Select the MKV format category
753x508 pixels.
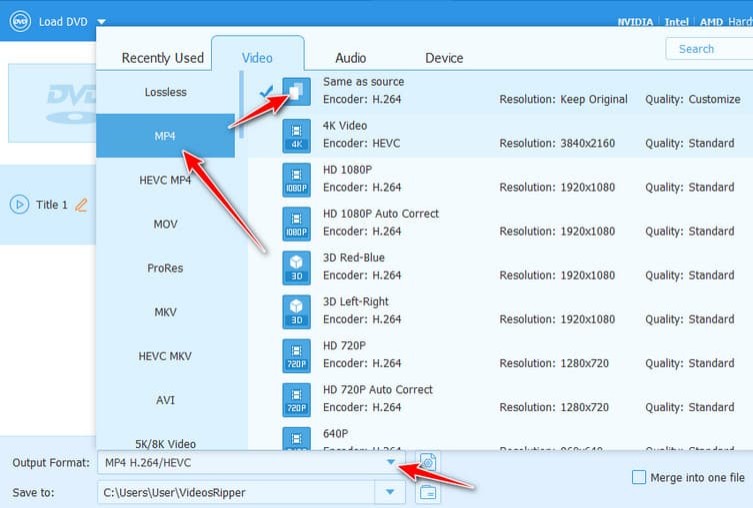(165, 312)
